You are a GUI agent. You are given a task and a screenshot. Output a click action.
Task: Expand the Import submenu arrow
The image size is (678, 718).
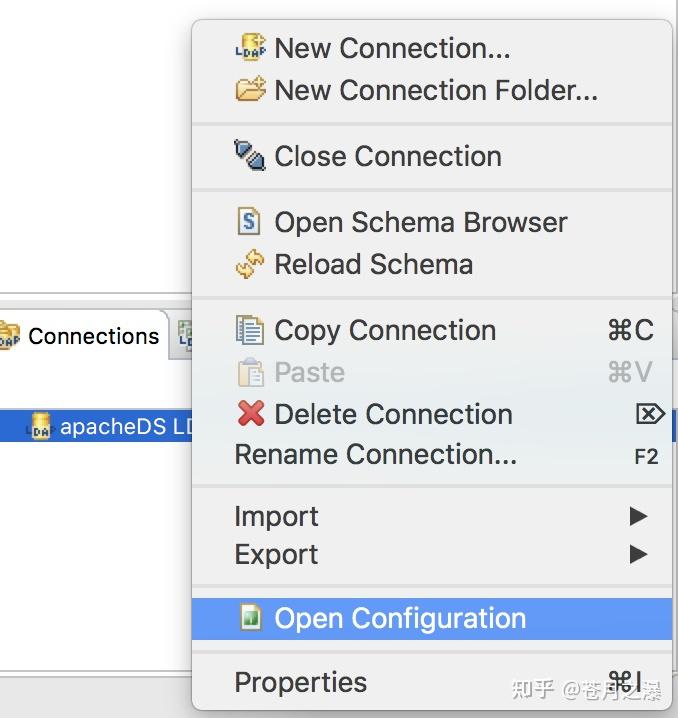638,516
